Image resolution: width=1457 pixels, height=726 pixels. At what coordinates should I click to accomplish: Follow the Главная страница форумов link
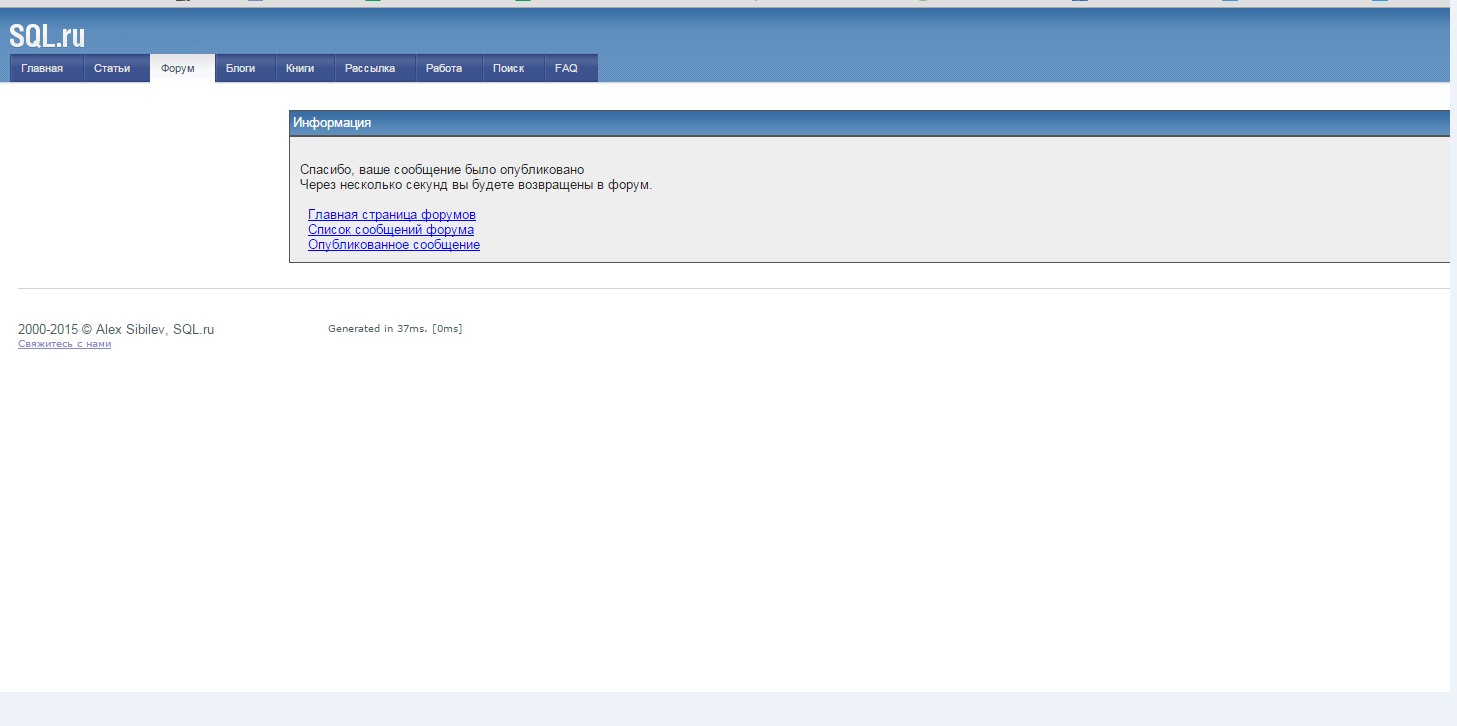coord(392,215)
